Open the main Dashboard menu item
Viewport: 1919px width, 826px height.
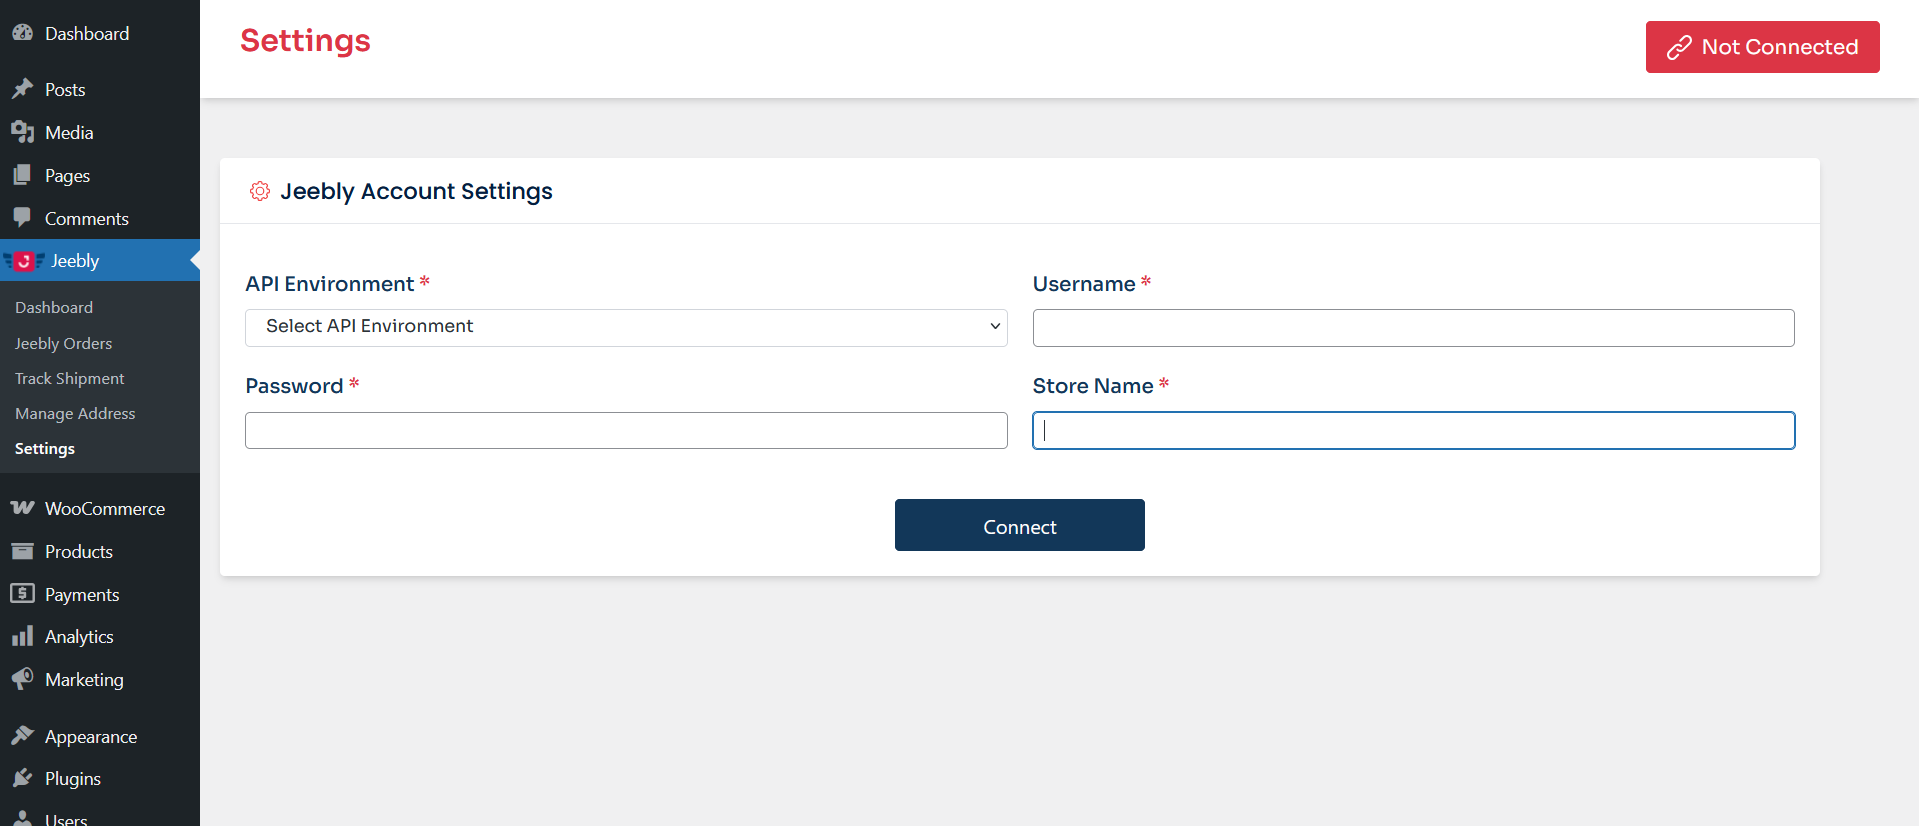(x=100, y=33)
